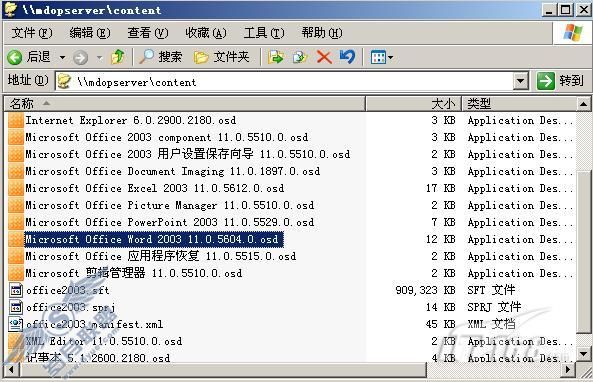Go up one folder level icon

(117, 57)
